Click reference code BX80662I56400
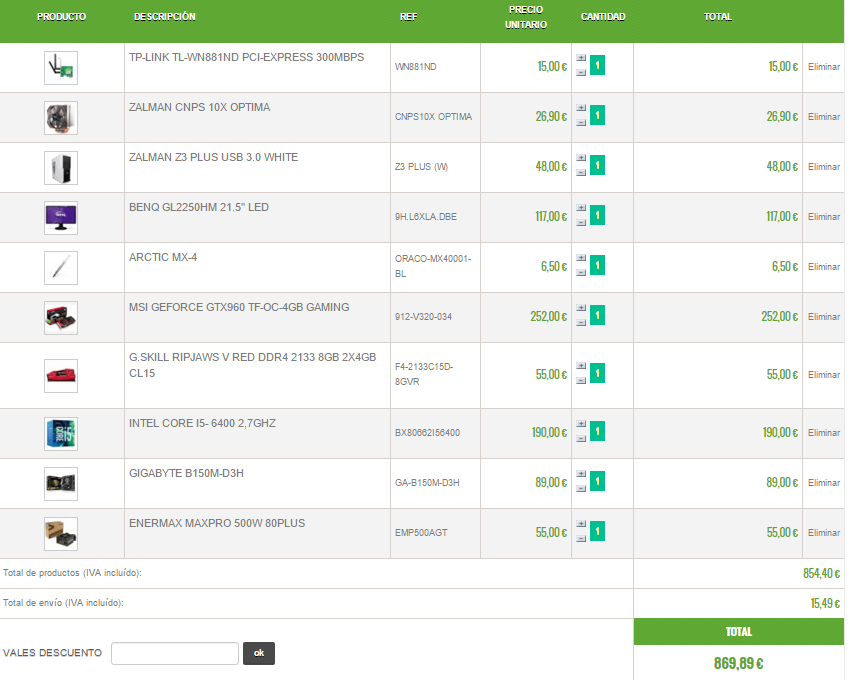This screenshot has height=680, width=859. coord(427,433)
